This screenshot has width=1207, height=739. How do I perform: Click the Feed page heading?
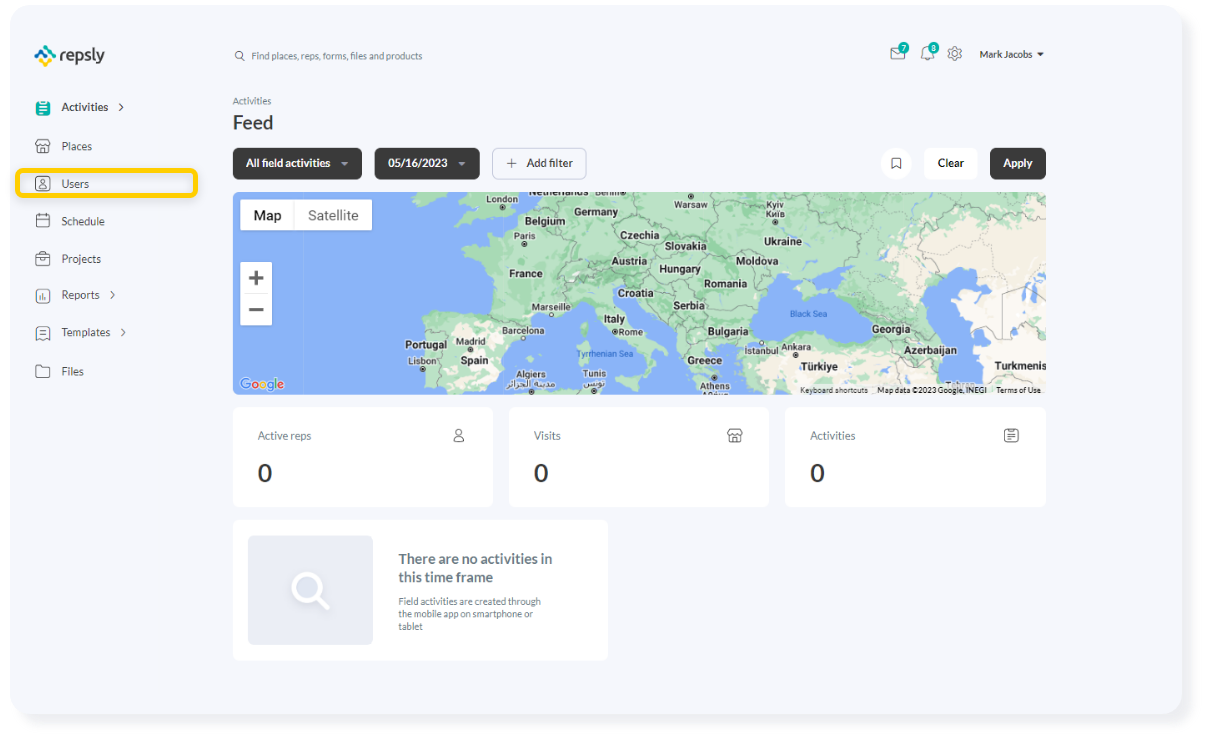pos(253,123)
